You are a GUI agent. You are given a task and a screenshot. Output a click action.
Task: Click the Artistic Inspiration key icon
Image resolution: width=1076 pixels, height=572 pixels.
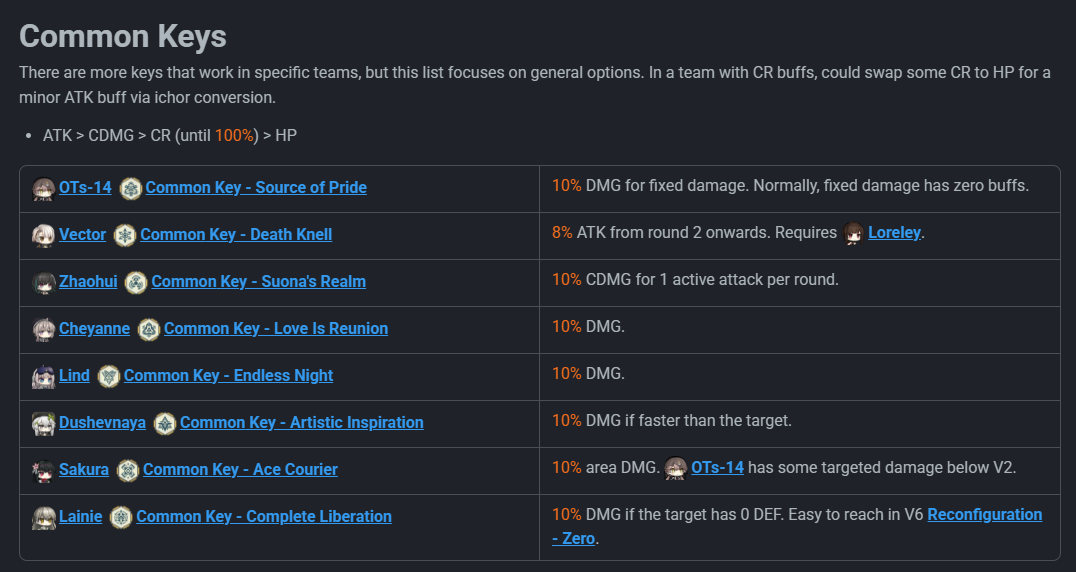[x=165, y=423]
